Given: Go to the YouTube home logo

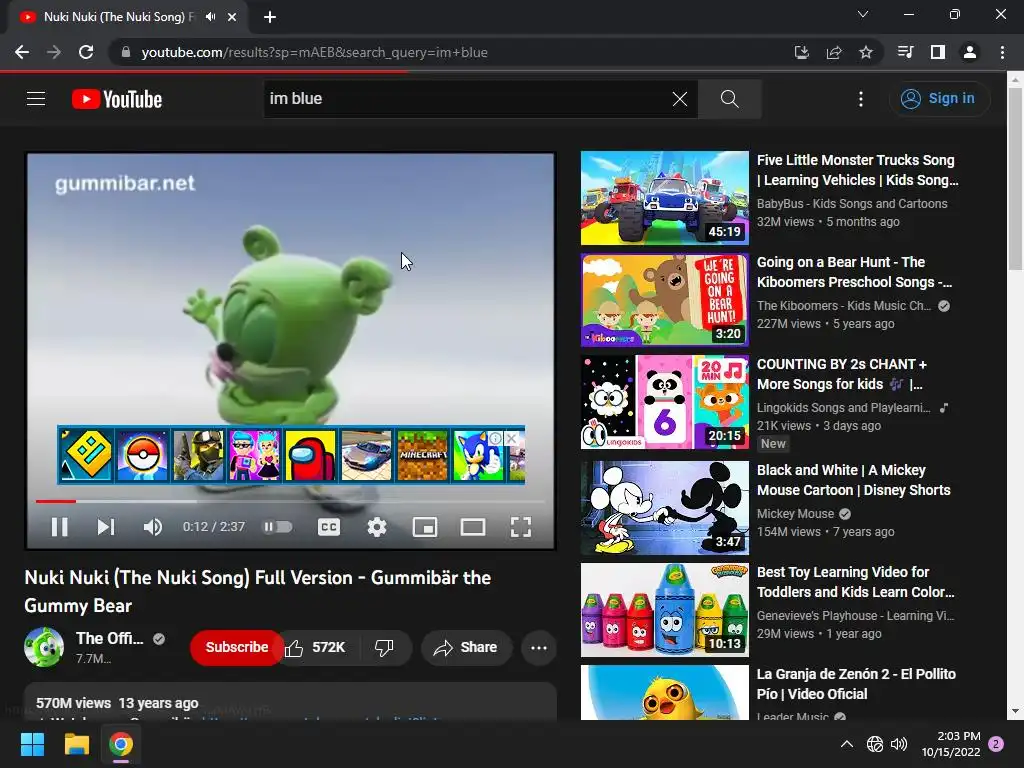Looking at the screenshot, I should (117, 99).
